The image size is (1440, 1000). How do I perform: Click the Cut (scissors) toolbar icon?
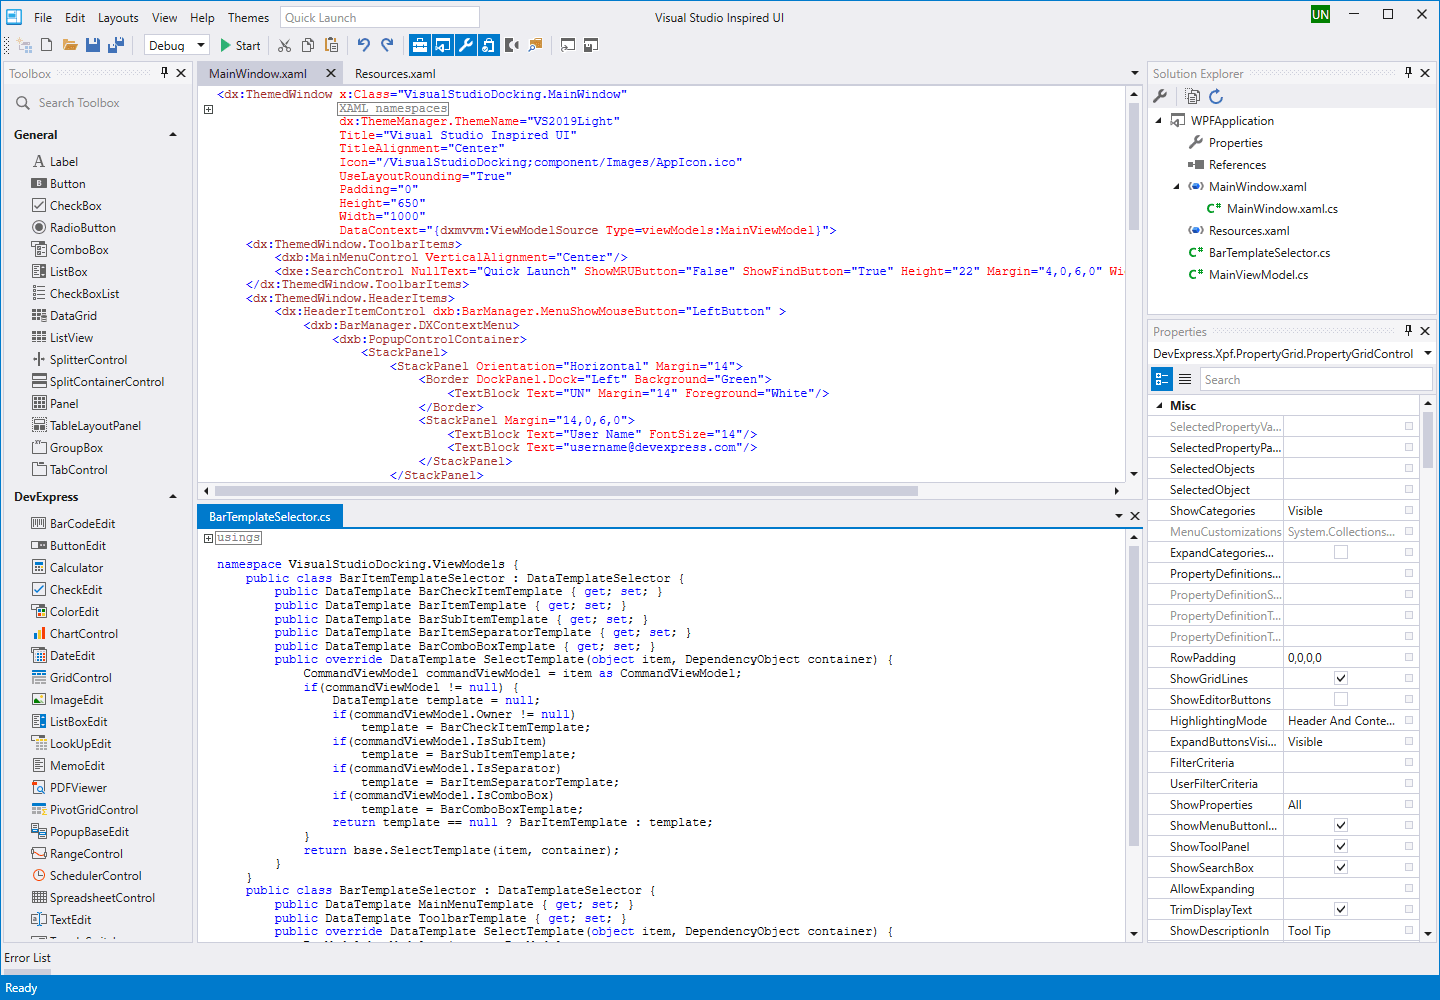pos(284,45)
